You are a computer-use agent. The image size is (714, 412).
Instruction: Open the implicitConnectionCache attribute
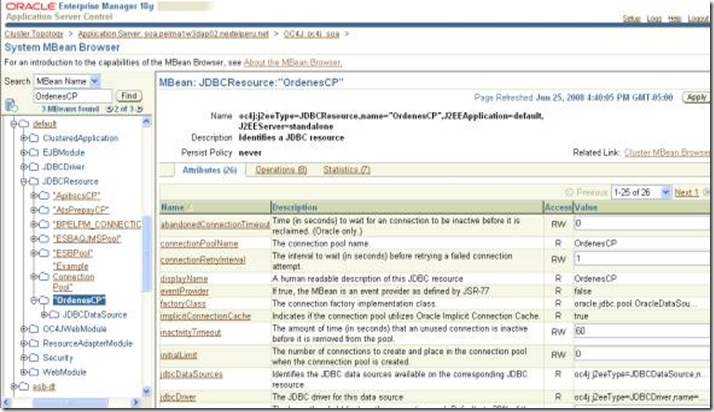tap(205, 316)
